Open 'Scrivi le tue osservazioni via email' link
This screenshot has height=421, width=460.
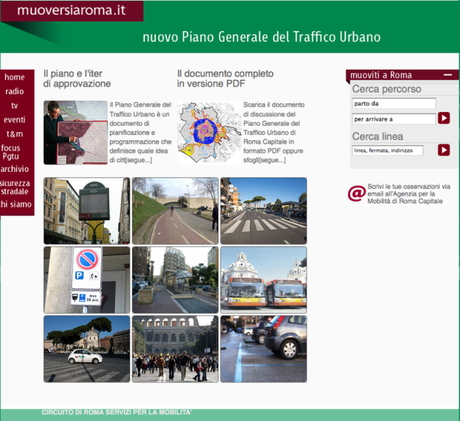409,194
